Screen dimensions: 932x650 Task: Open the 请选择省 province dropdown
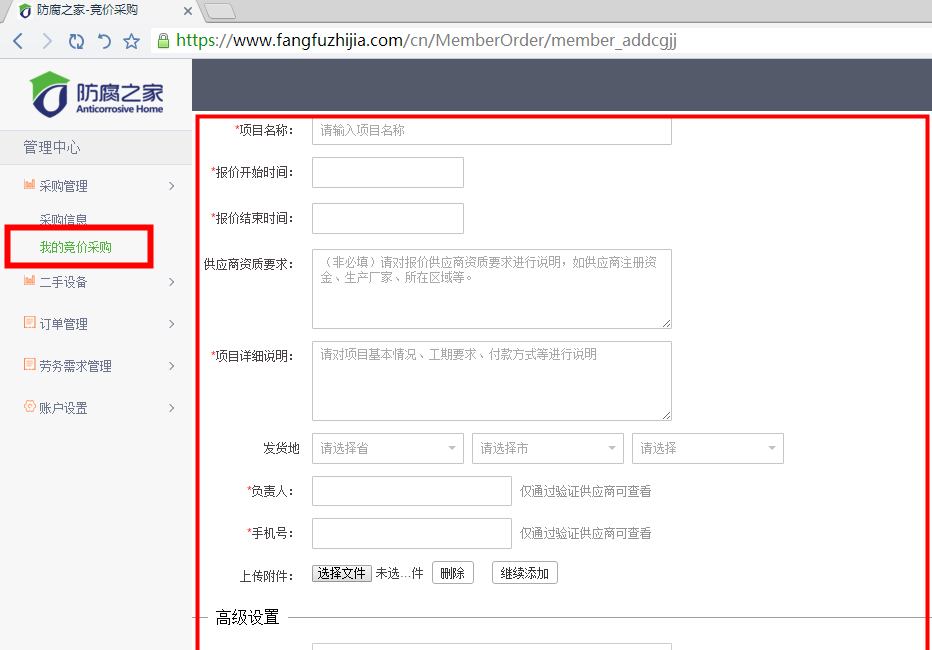387,448
